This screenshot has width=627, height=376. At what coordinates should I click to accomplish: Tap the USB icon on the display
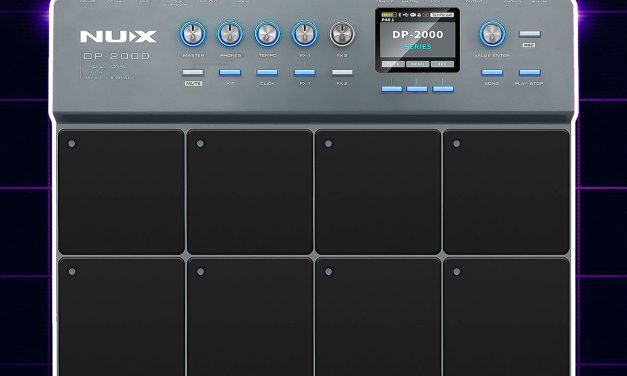(x=405, y=15)
